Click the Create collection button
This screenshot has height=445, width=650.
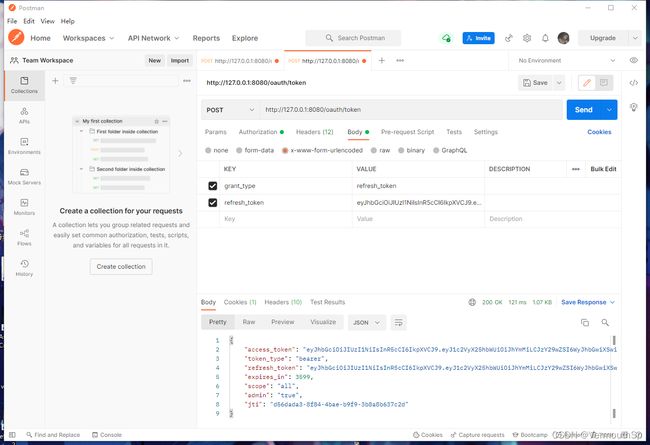[x=121, y=266]
